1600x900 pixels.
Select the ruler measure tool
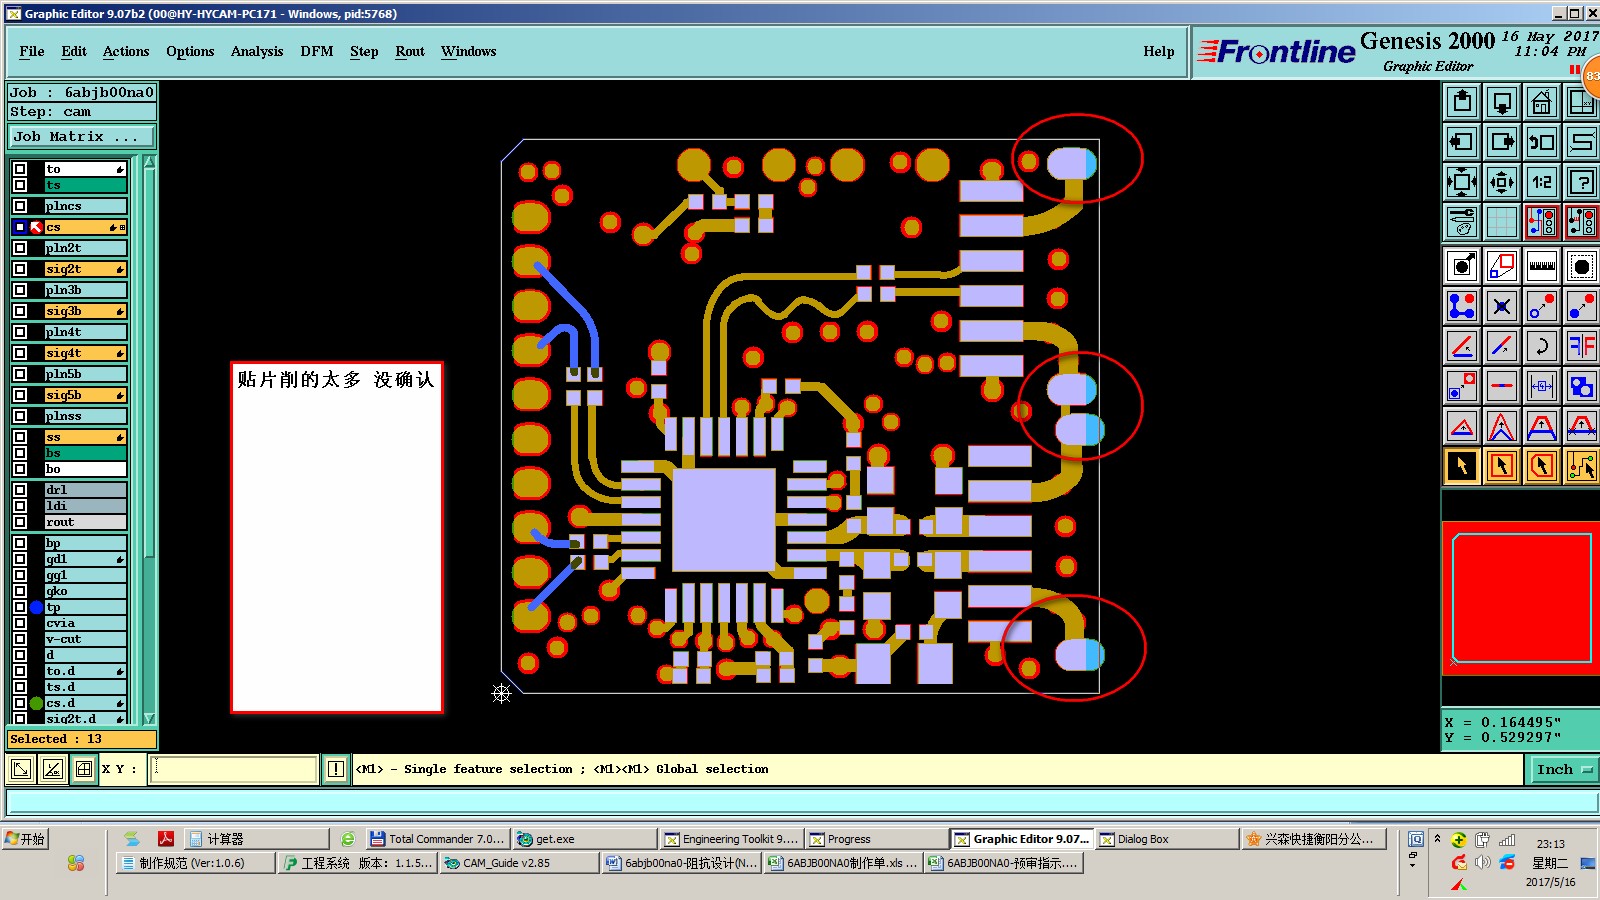(x=1541, y=266)
